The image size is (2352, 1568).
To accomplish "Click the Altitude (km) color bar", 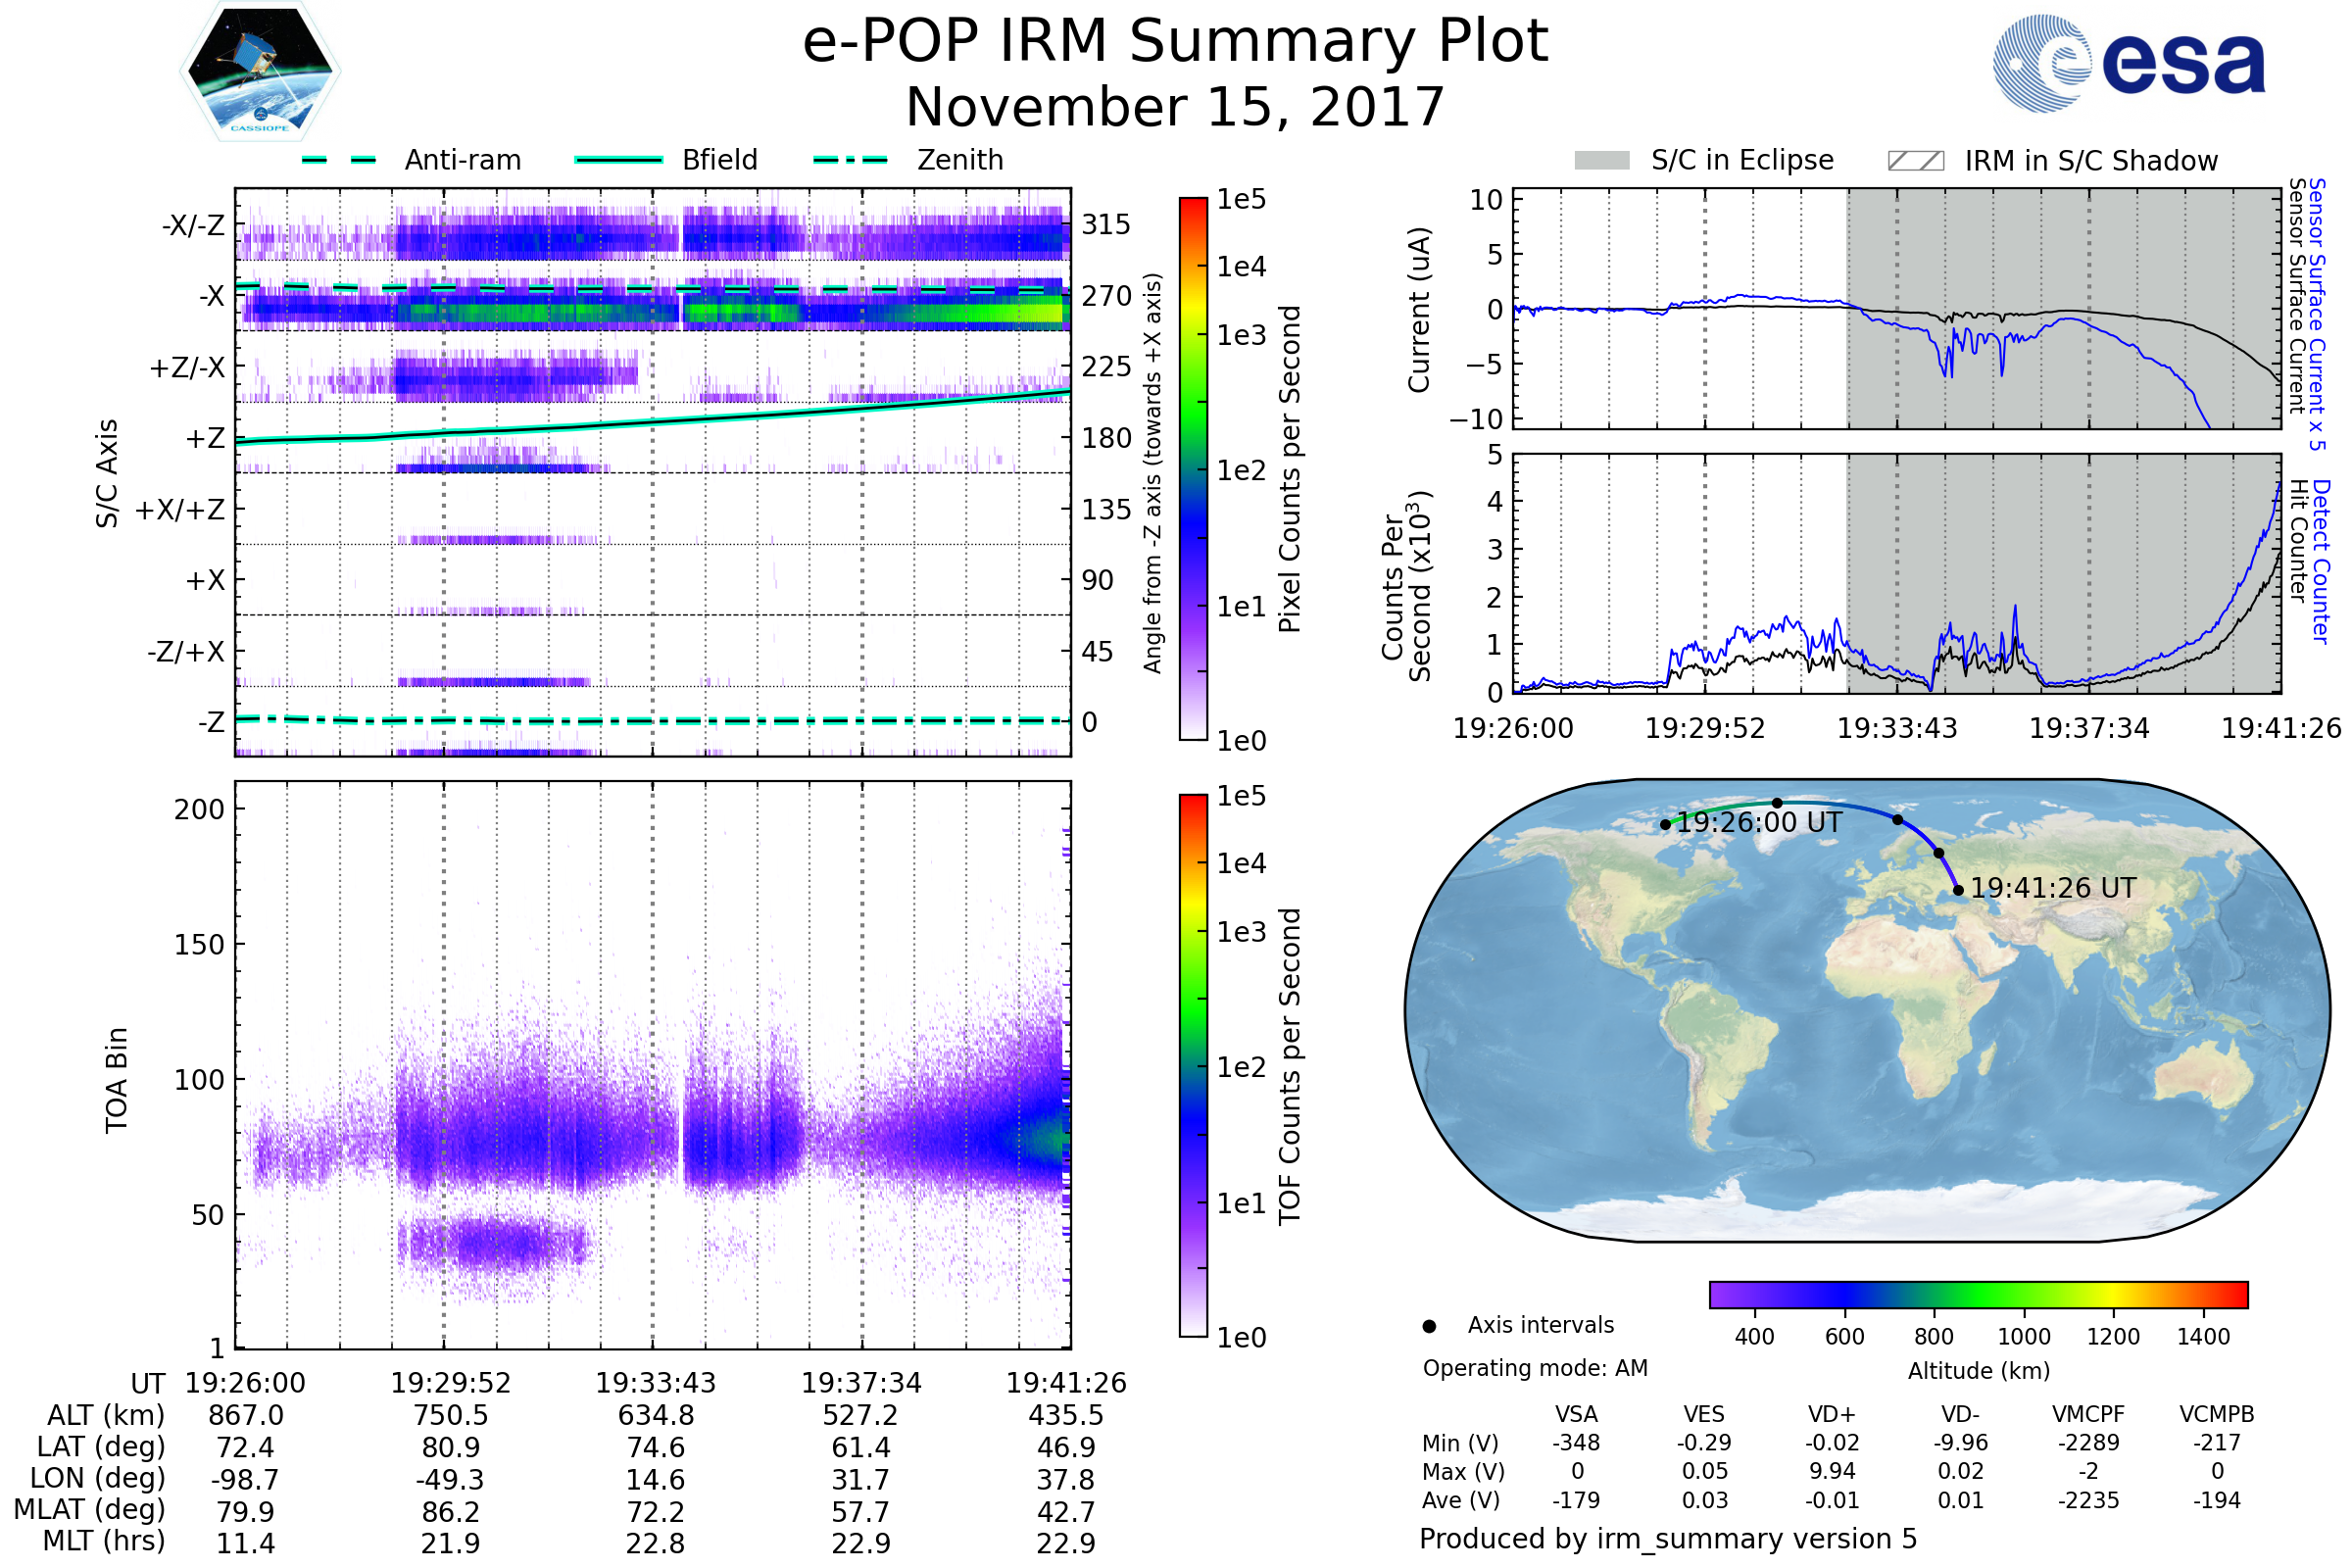I will tap(1978, 1295).
